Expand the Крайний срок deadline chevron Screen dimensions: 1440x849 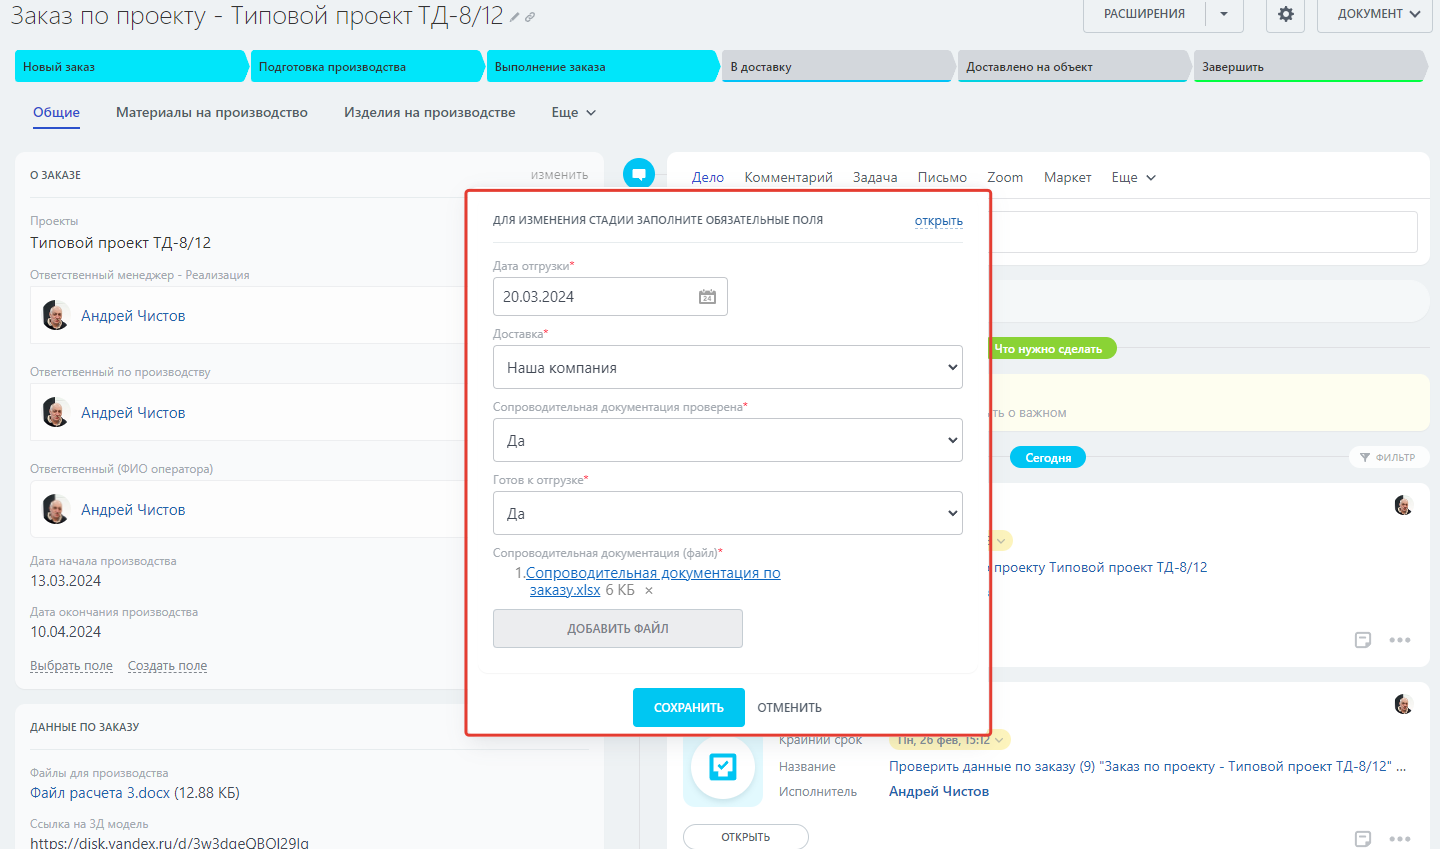1000,740
